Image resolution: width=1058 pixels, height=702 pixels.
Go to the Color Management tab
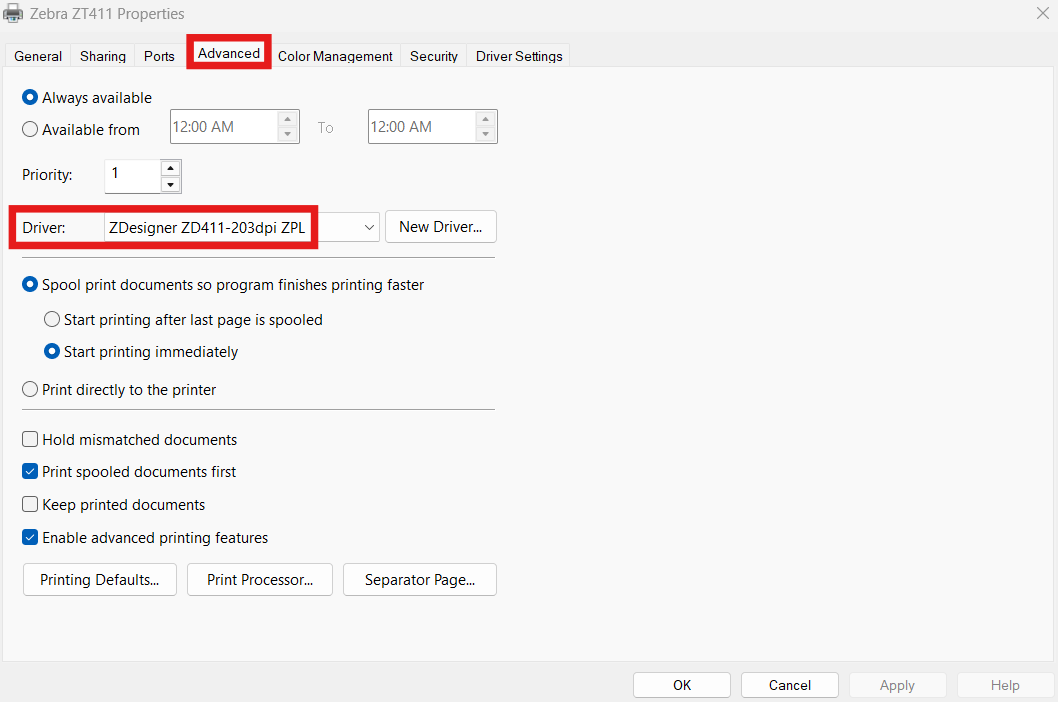point(335,56)
